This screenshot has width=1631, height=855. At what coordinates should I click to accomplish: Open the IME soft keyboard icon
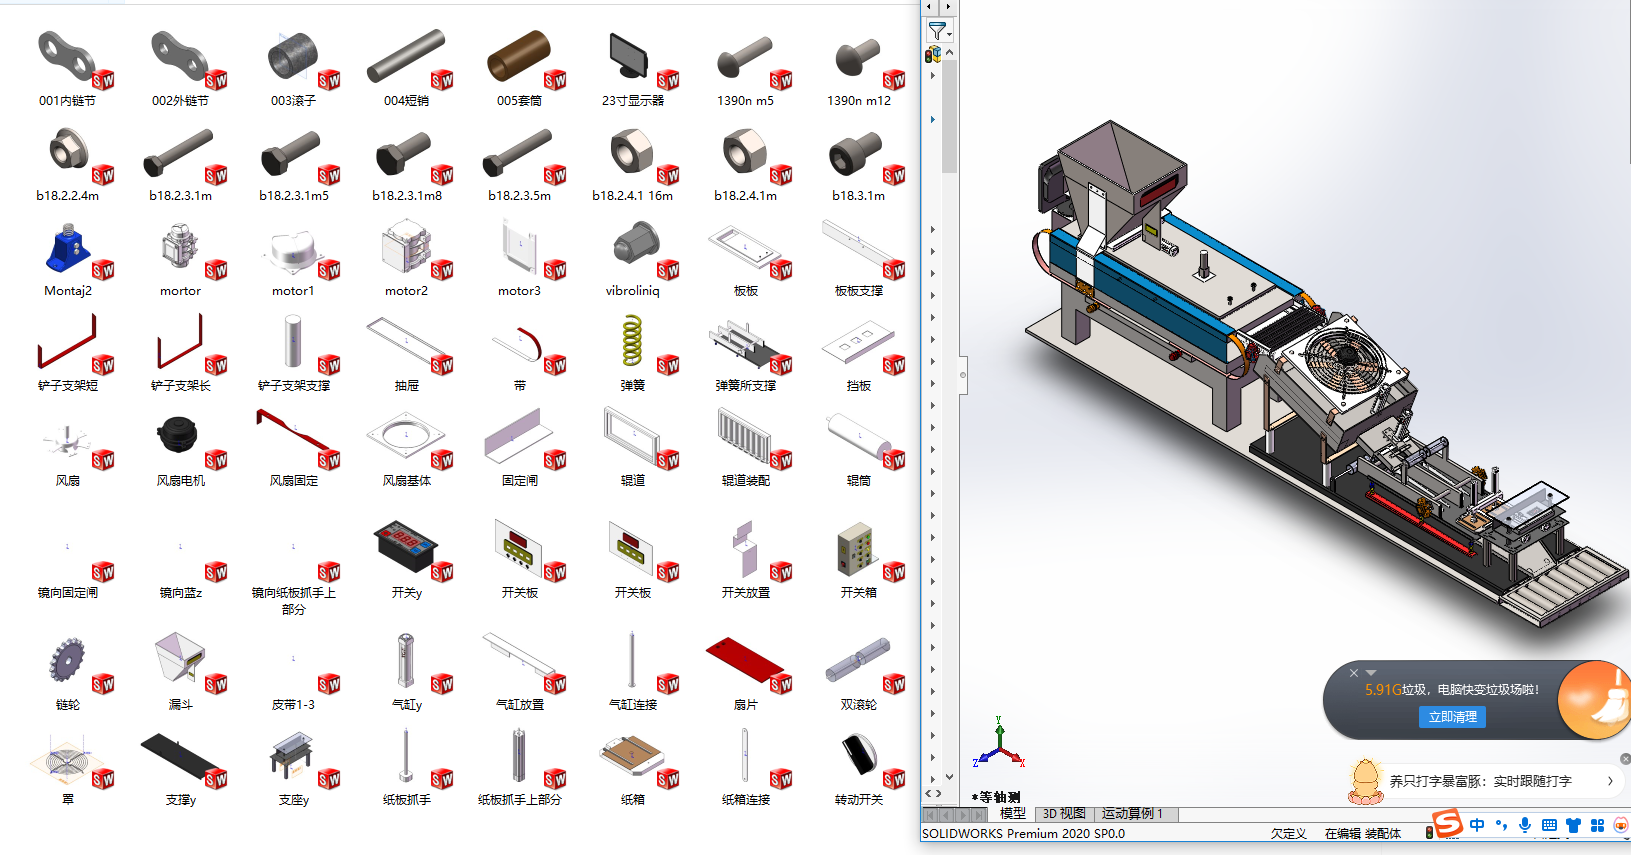point(1549,825)
